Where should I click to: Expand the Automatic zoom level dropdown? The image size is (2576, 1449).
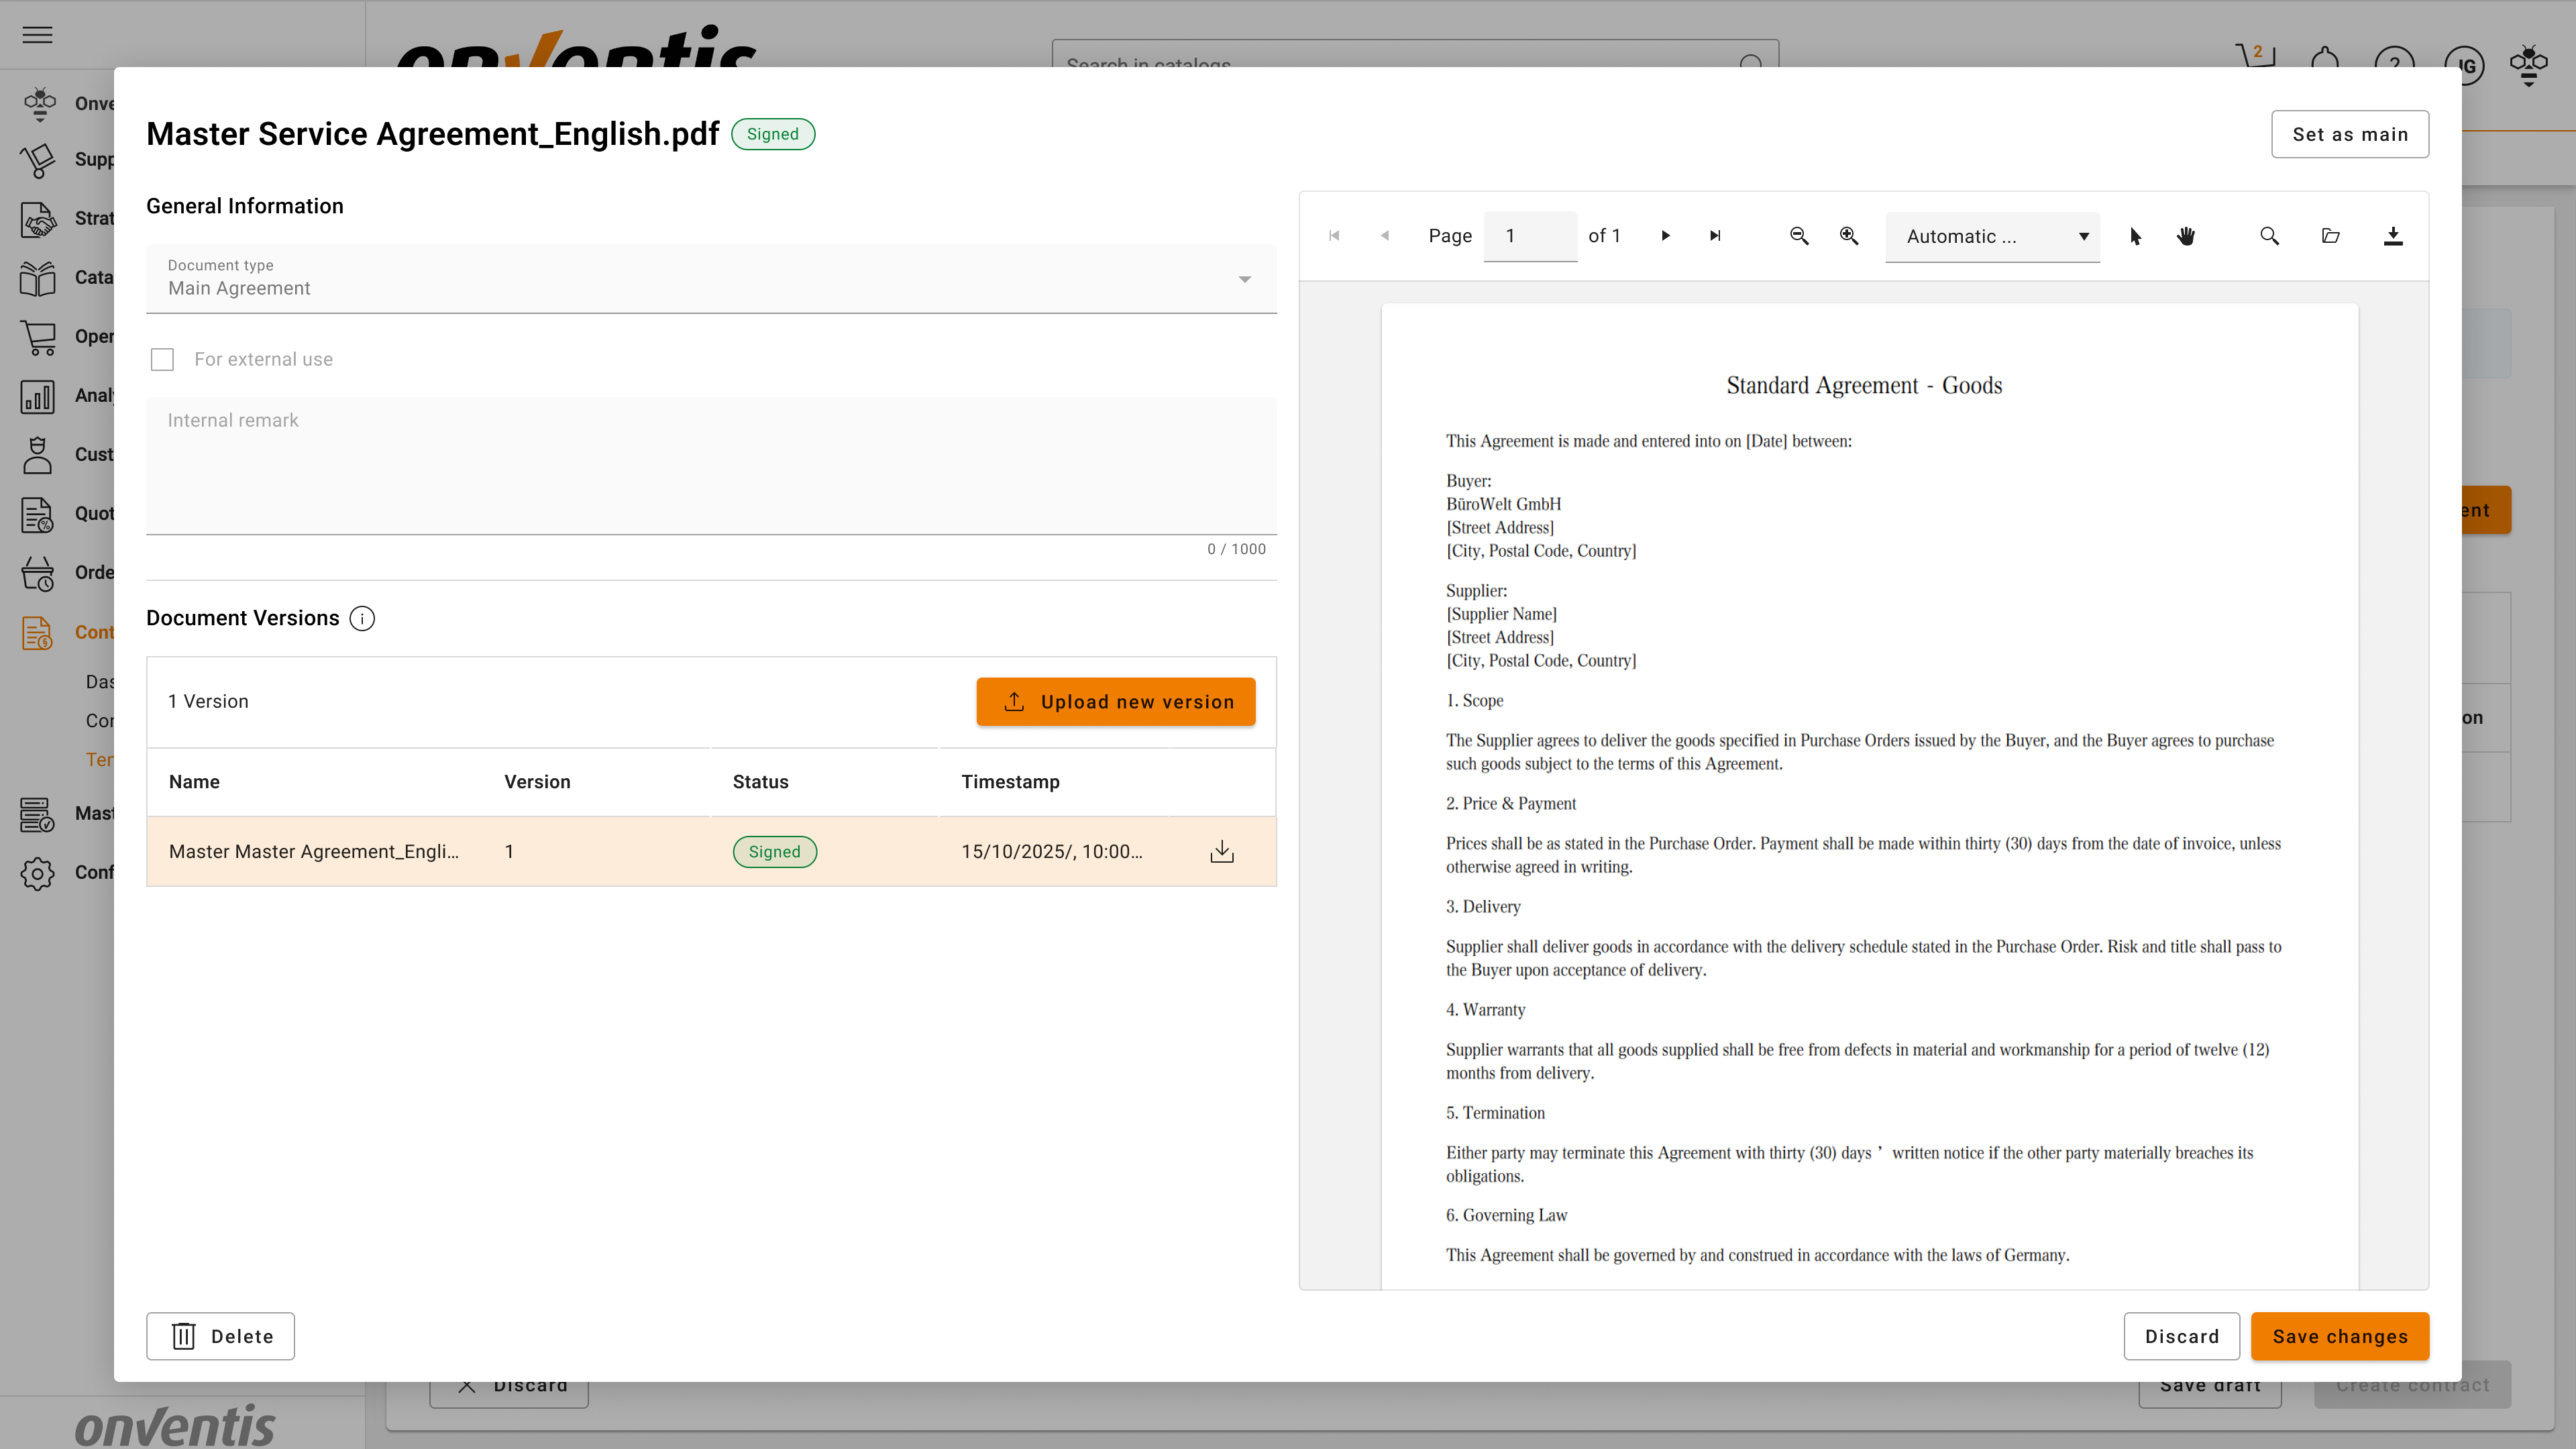(x=1992, y=237)
